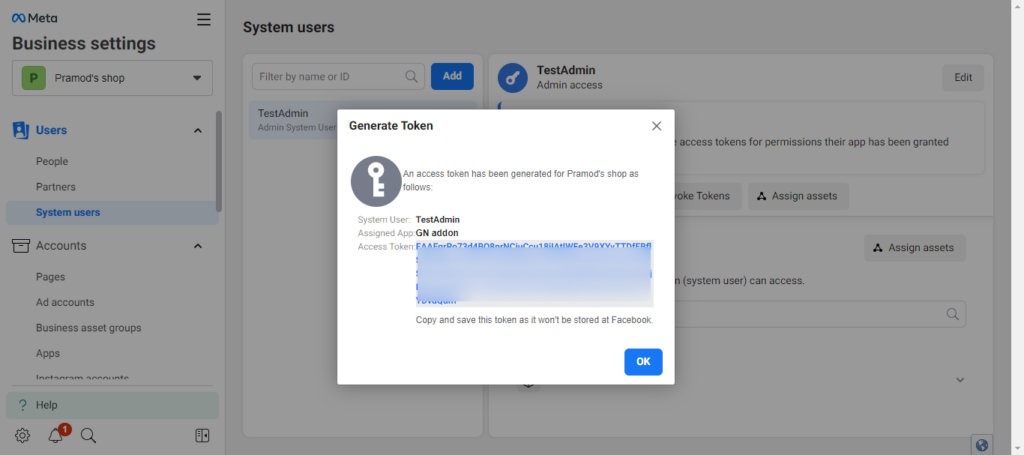1024x455 pixels.
Task: Open notifications bell icon
Action: [56, 435]
